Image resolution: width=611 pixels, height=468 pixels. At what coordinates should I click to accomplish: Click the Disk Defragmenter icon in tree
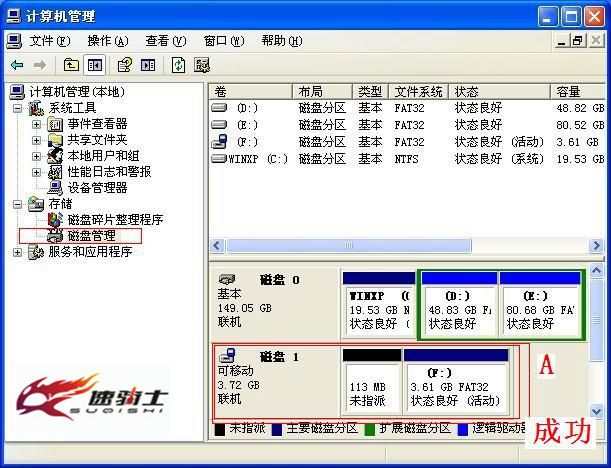coord(55,220)
